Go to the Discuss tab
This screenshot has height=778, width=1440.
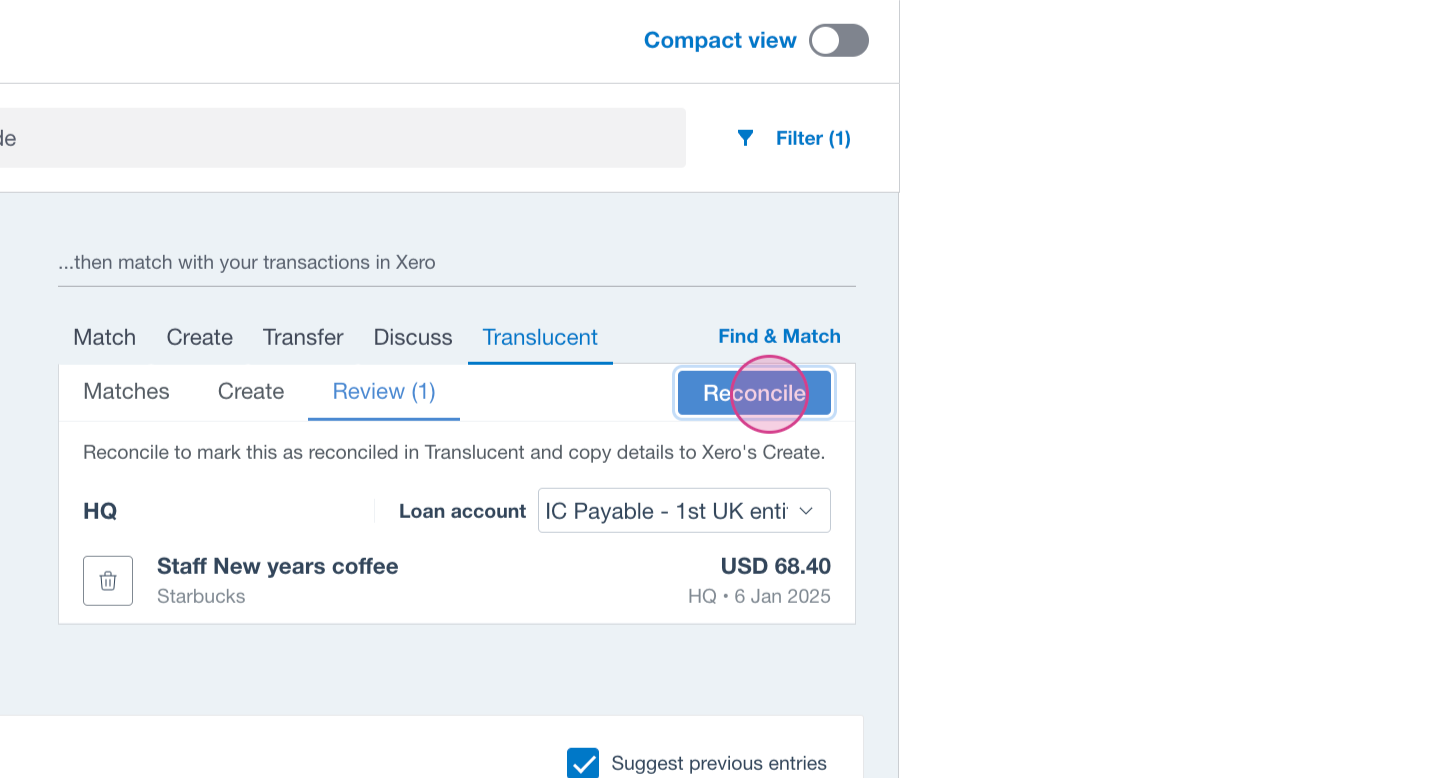413,337
